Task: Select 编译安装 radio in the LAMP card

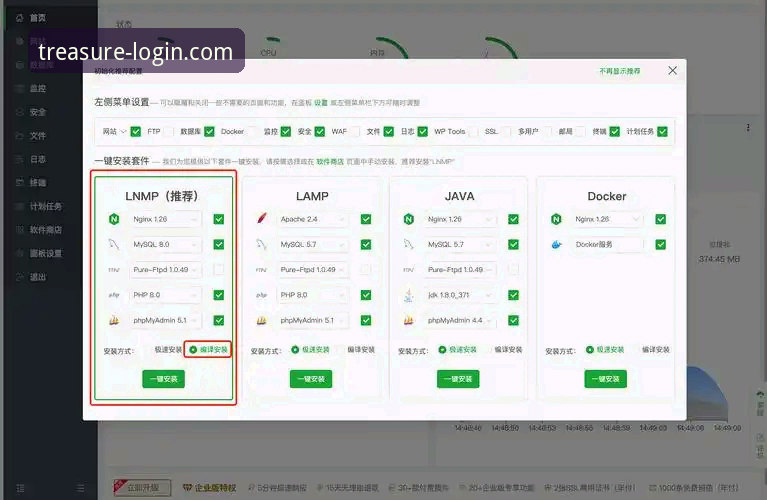Action: pyautogui.click(x=356, y=350)
